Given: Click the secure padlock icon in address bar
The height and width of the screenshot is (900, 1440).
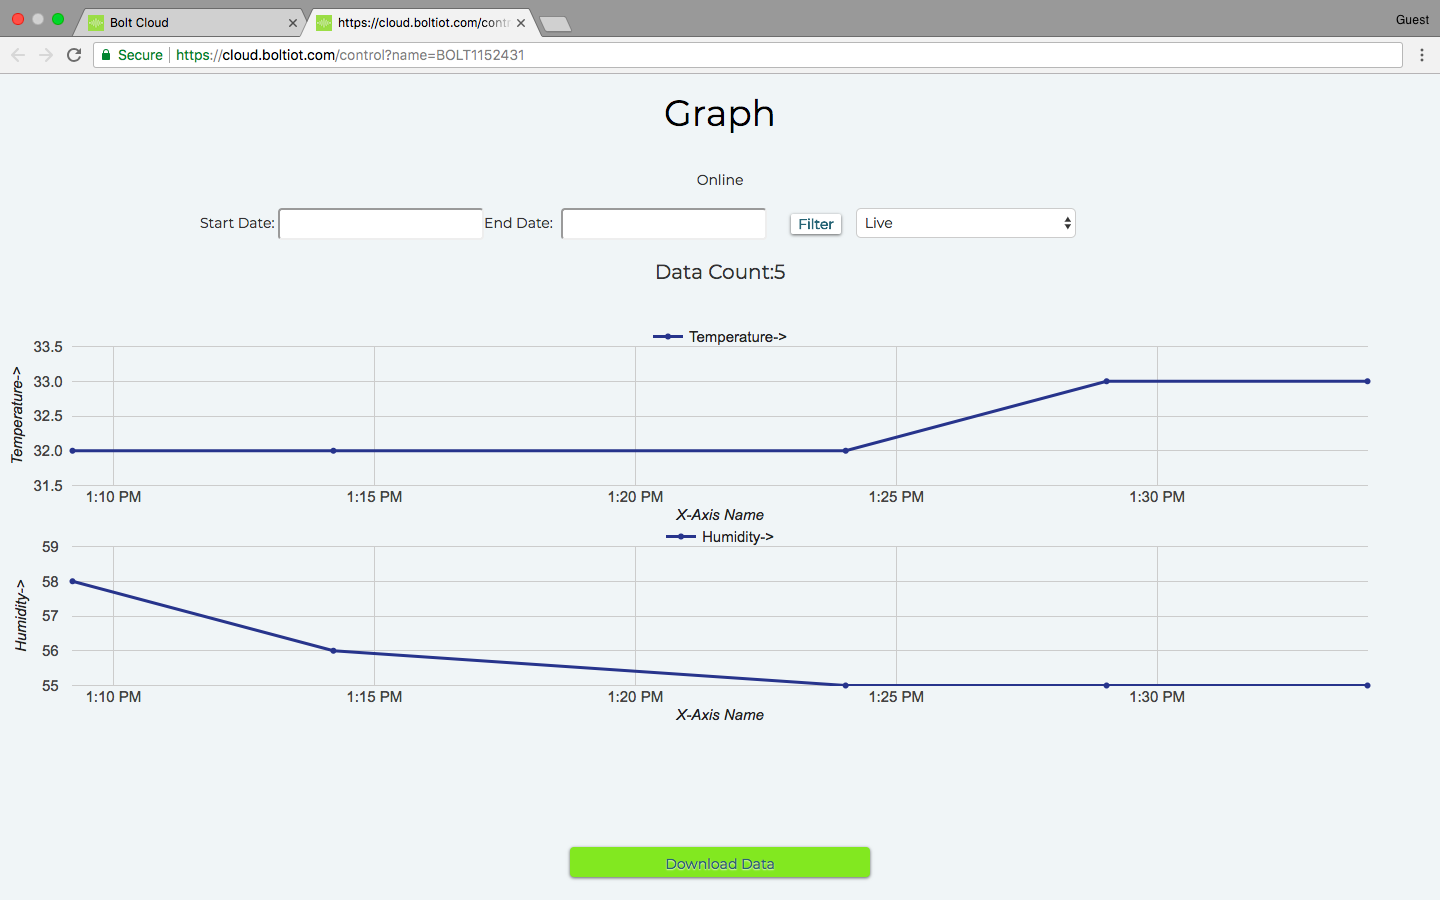Looking at the screenshot, I should click(x=106, y=55).
